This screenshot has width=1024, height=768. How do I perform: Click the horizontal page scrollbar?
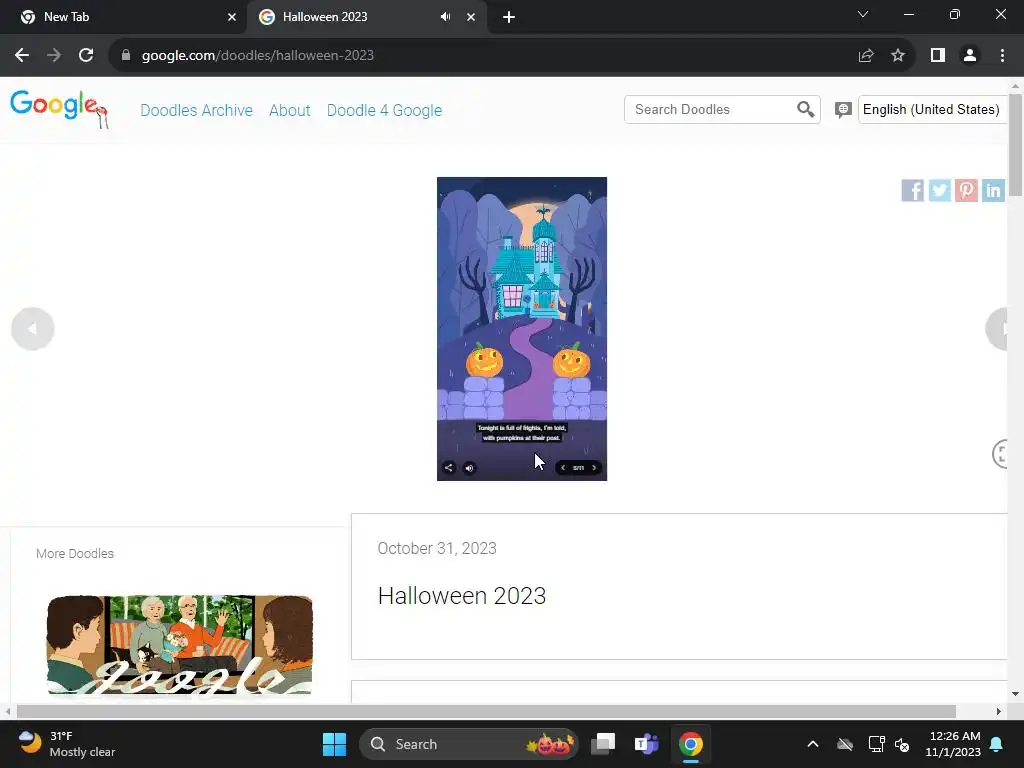click(486, 711)
